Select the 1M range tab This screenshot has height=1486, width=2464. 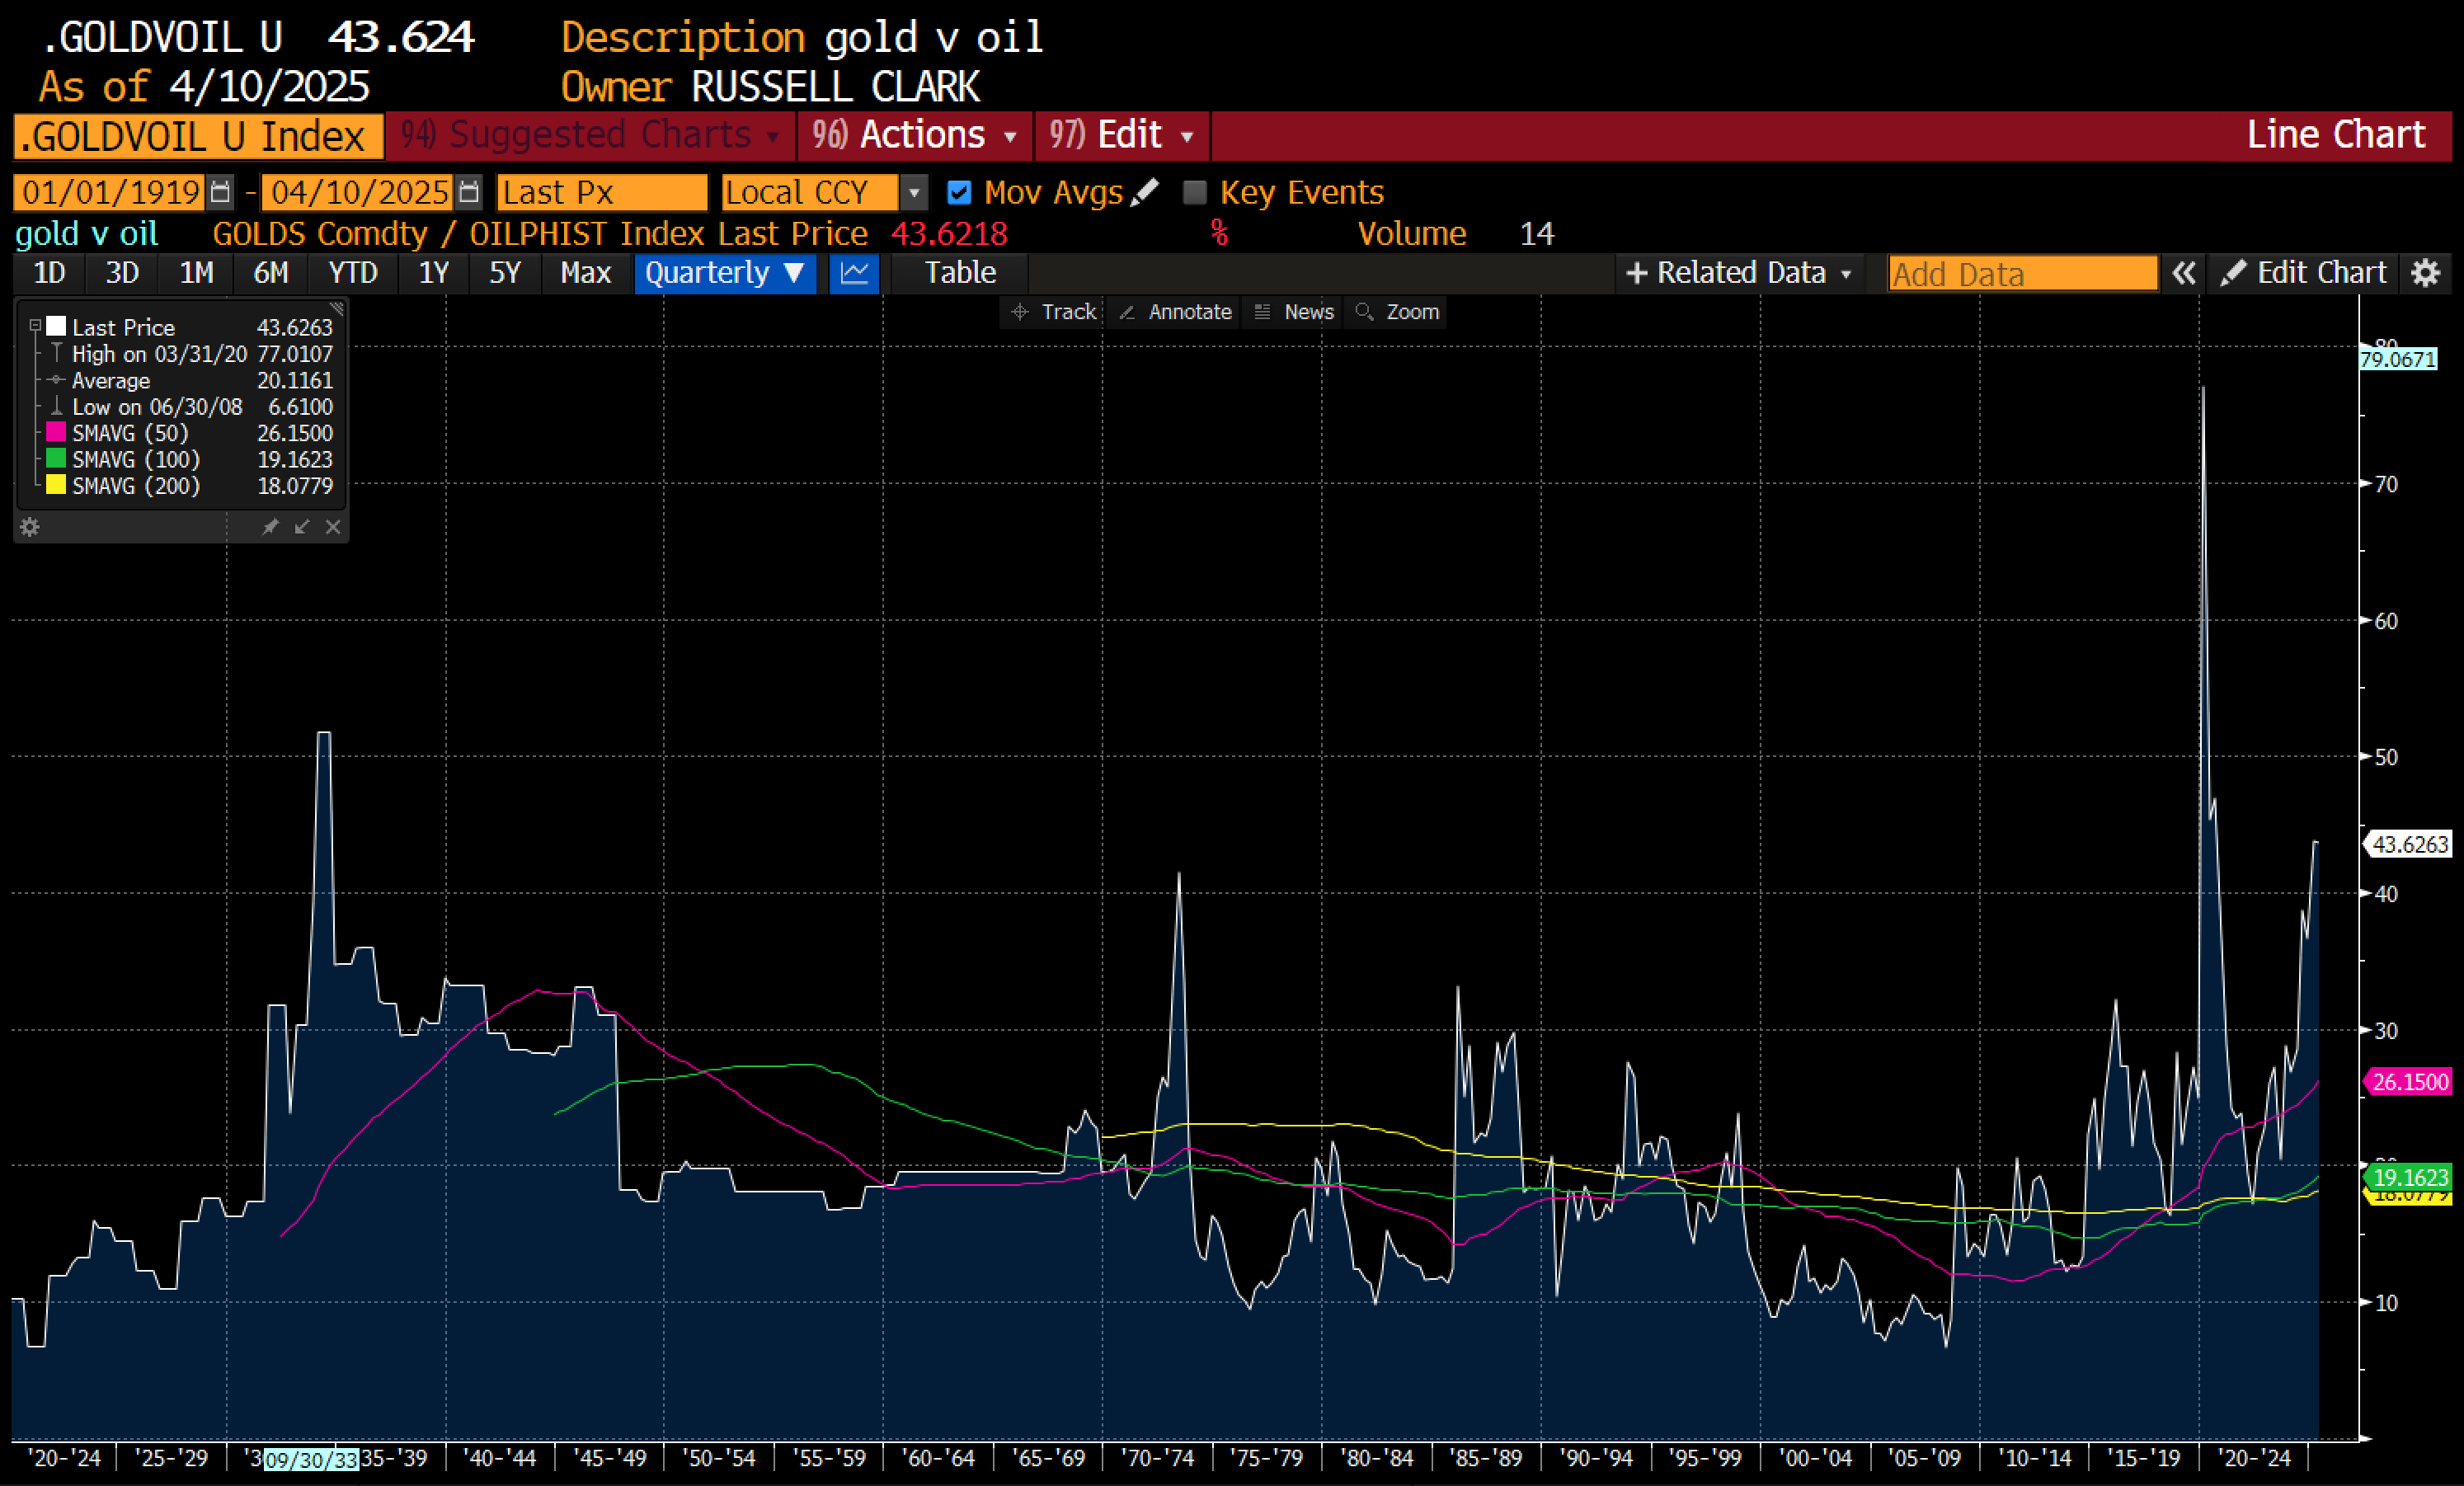196,273
